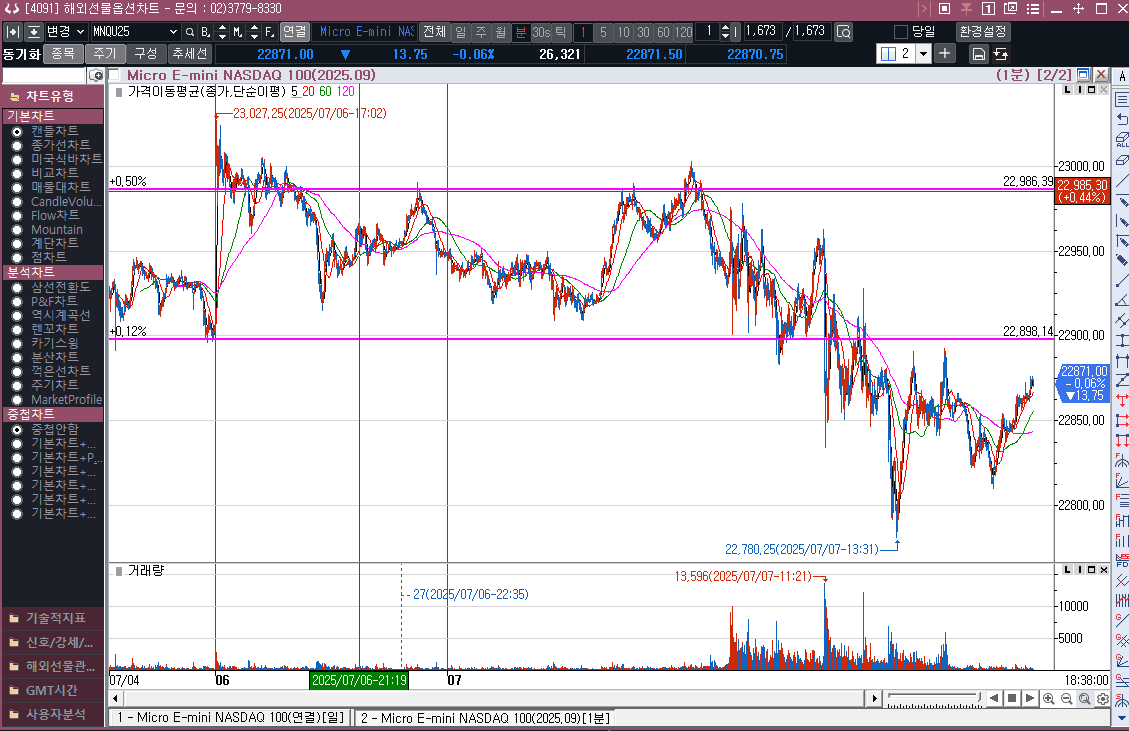Click the 추세선 button
Screen dimensions: 1129x731
[x=189, y=53]
